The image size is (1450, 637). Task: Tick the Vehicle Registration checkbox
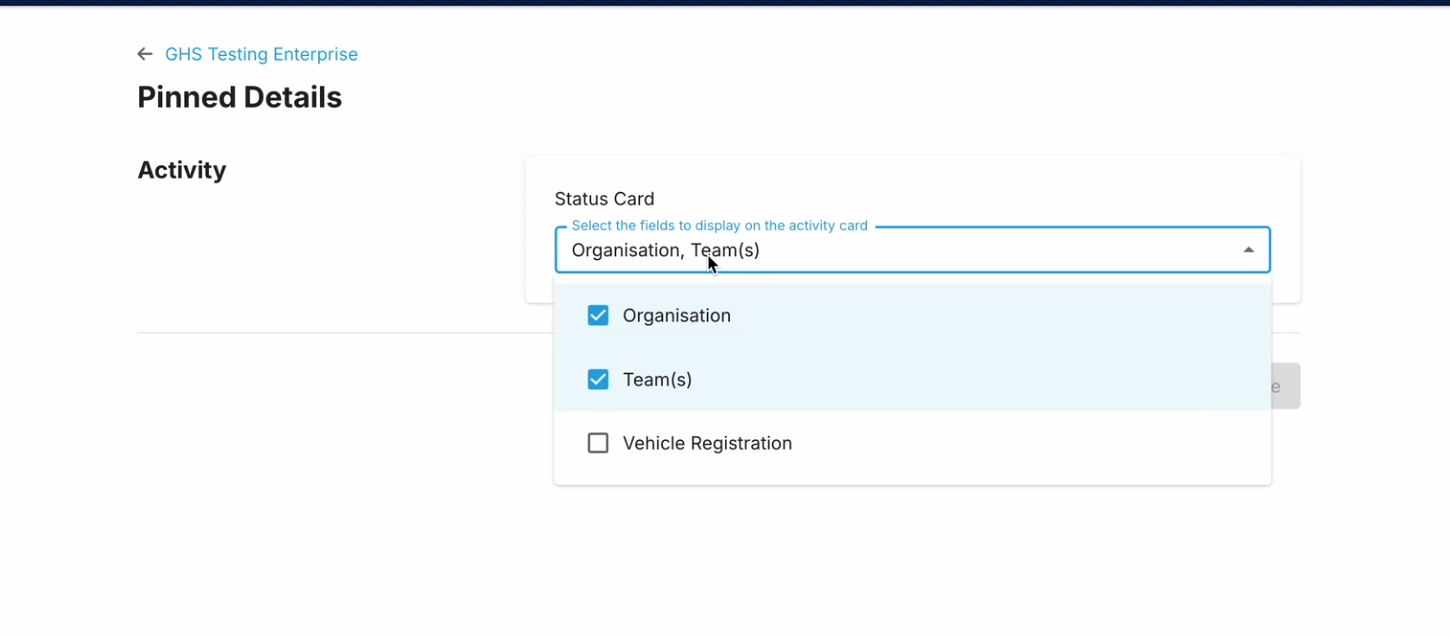point(598,443)
